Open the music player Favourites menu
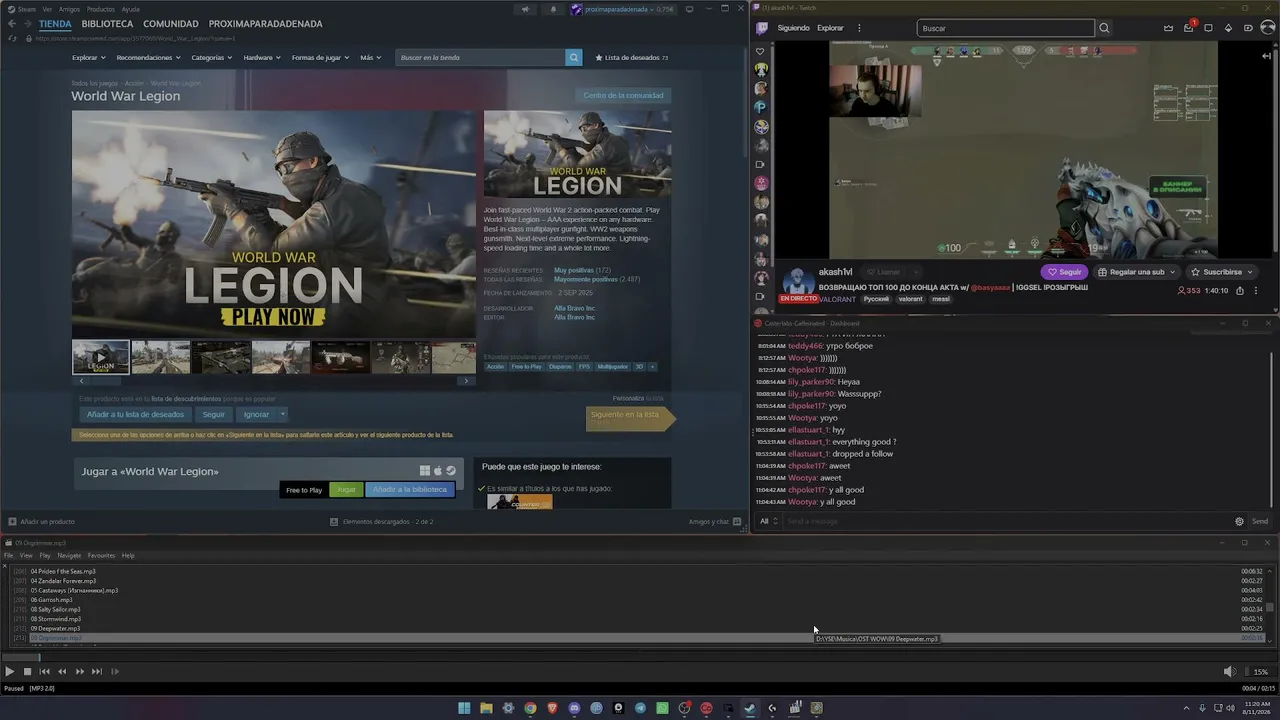Image resolution: width=1280 pixels, height=720 pixels. (x=101, y=556)
